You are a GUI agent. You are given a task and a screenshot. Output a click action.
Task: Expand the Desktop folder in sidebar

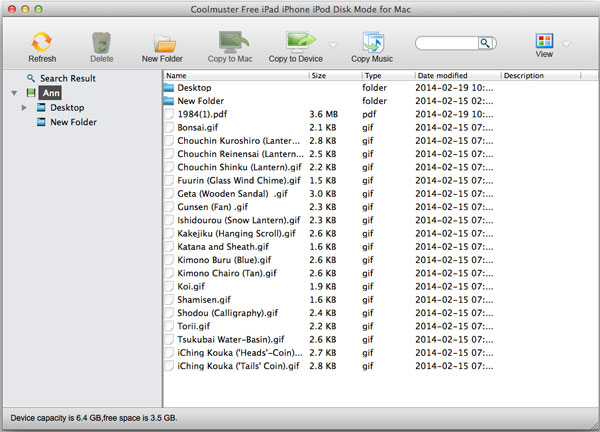pos(24,108)
